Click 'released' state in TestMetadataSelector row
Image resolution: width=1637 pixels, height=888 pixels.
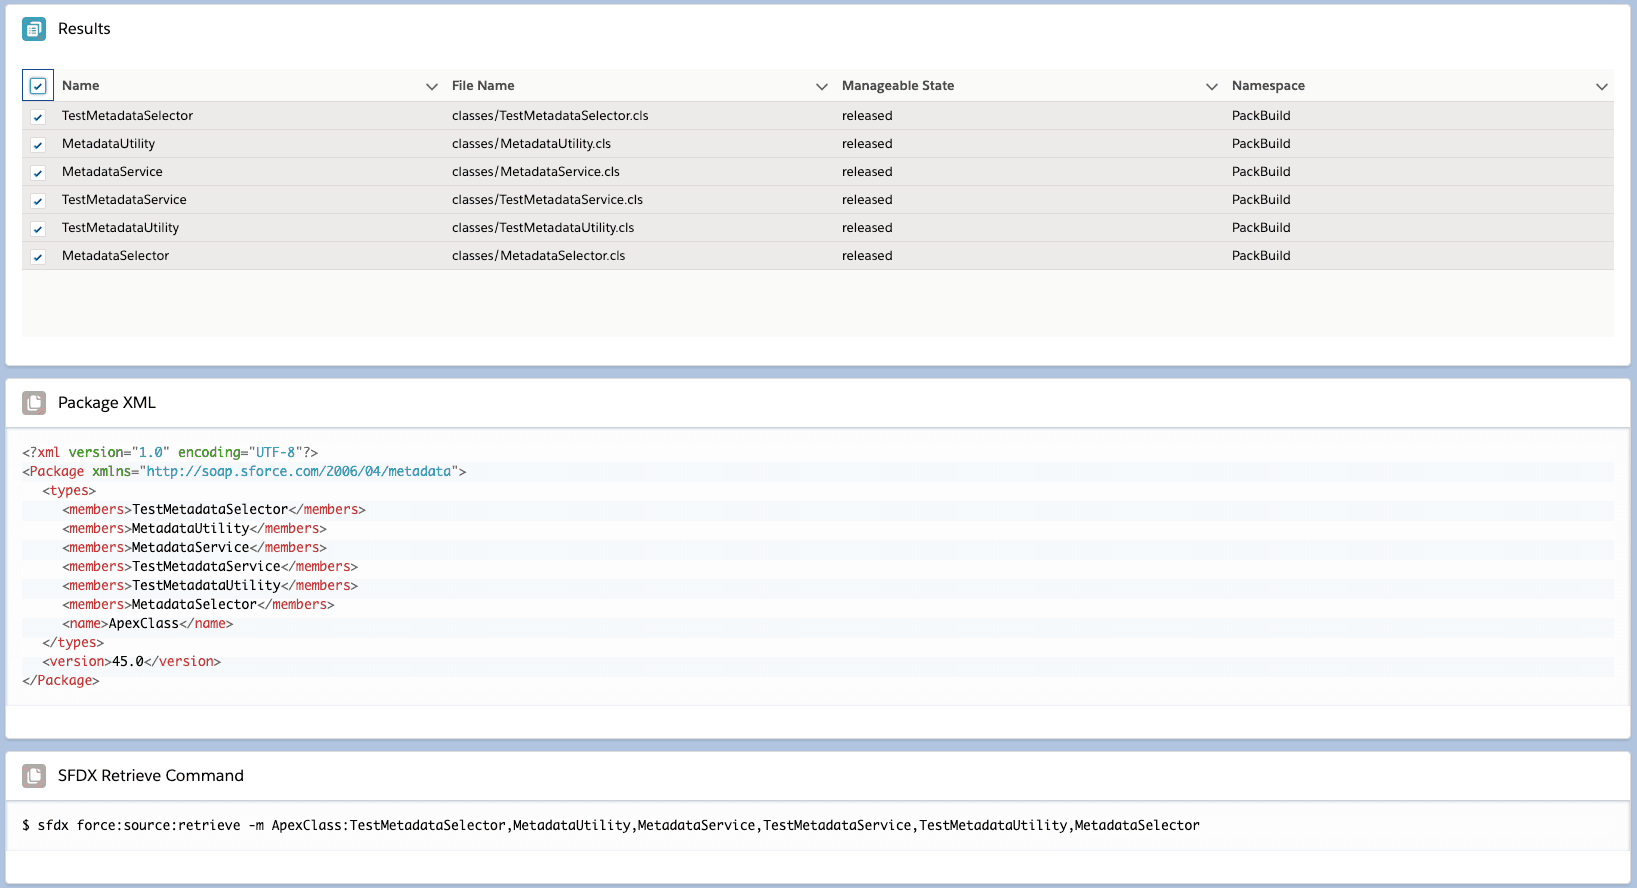point(867,116)
